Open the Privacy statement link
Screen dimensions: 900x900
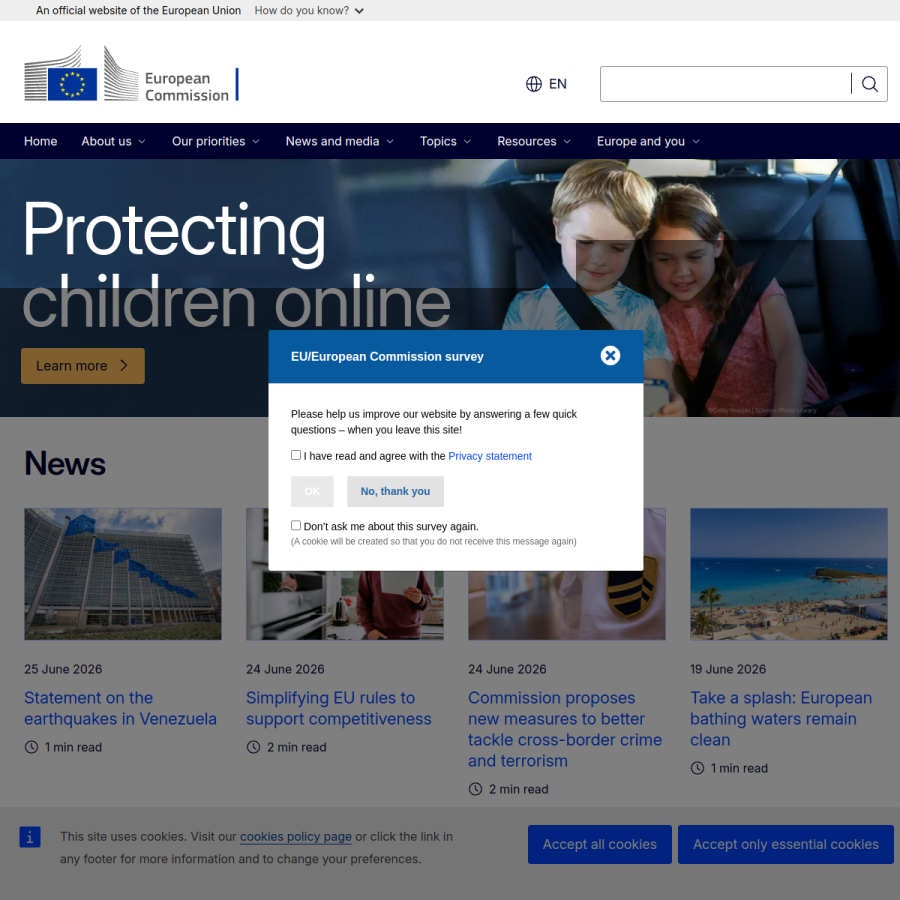tap(490, 456)
